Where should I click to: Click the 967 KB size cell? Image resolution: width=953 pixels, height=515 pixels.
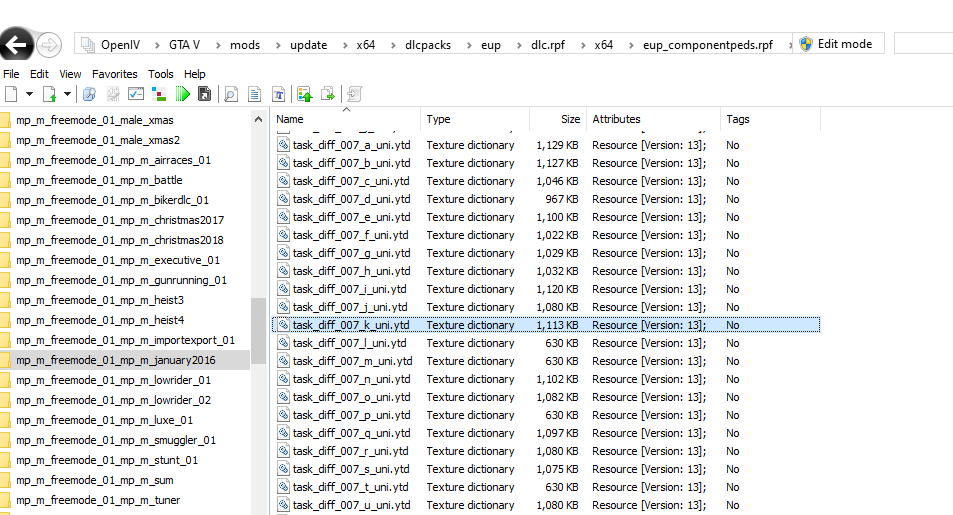point(561,199)
